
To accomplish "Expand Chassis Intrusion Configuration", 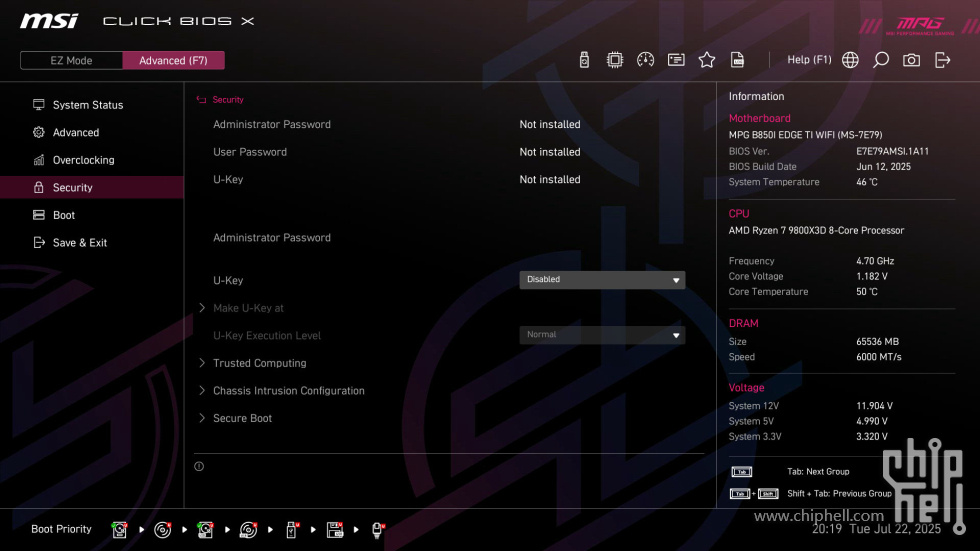I will tap(288, 390).
